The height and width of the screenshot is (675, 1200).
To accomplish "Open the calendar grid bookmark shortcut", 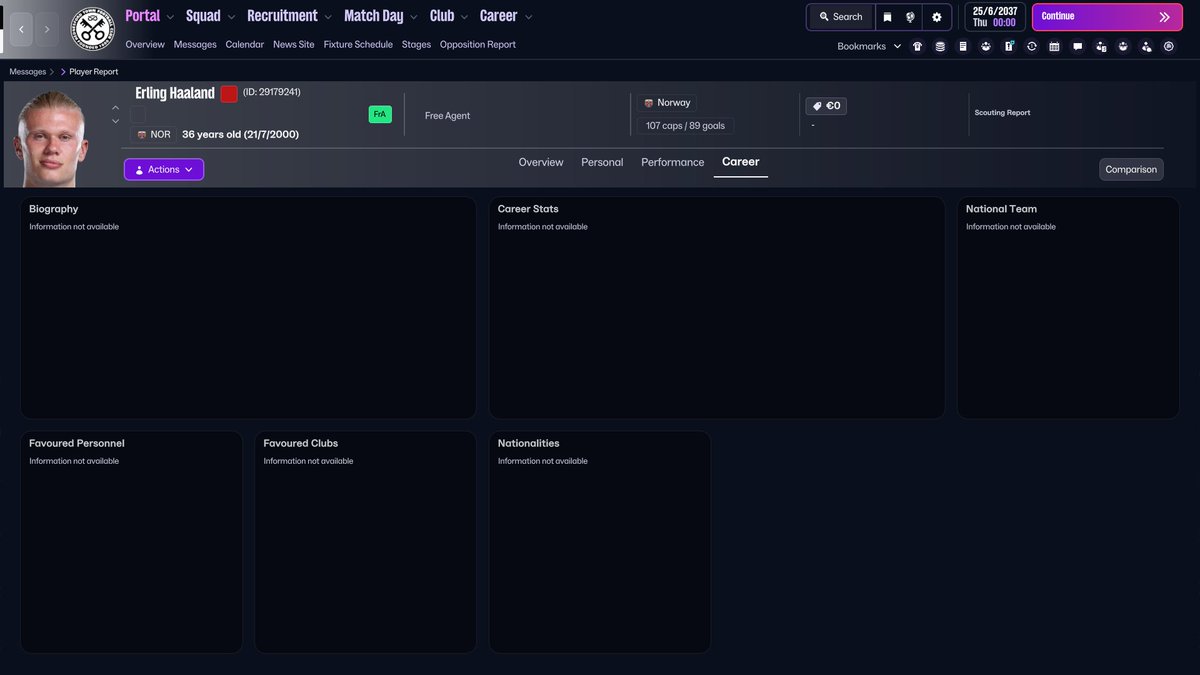I will point(1054,46).
